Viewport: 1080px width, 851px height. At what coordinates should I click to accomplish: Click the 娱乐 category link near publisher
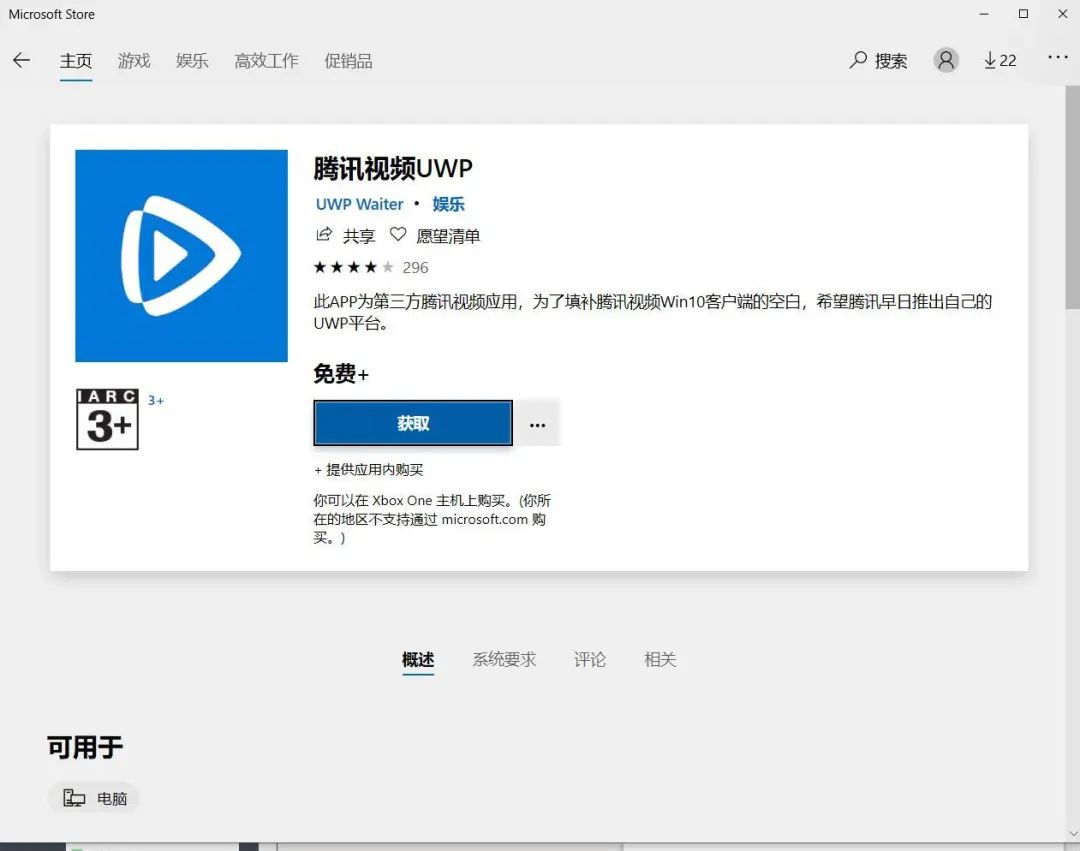447,204
